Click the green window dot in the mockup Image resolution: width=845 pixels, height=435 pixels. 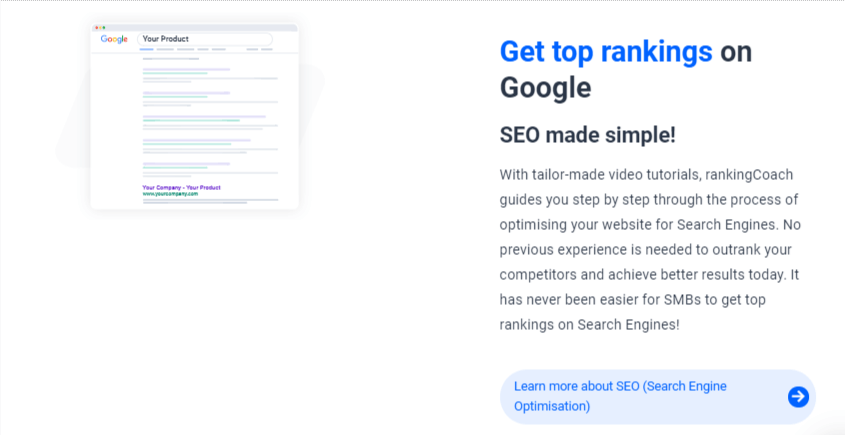pos(106,27)
